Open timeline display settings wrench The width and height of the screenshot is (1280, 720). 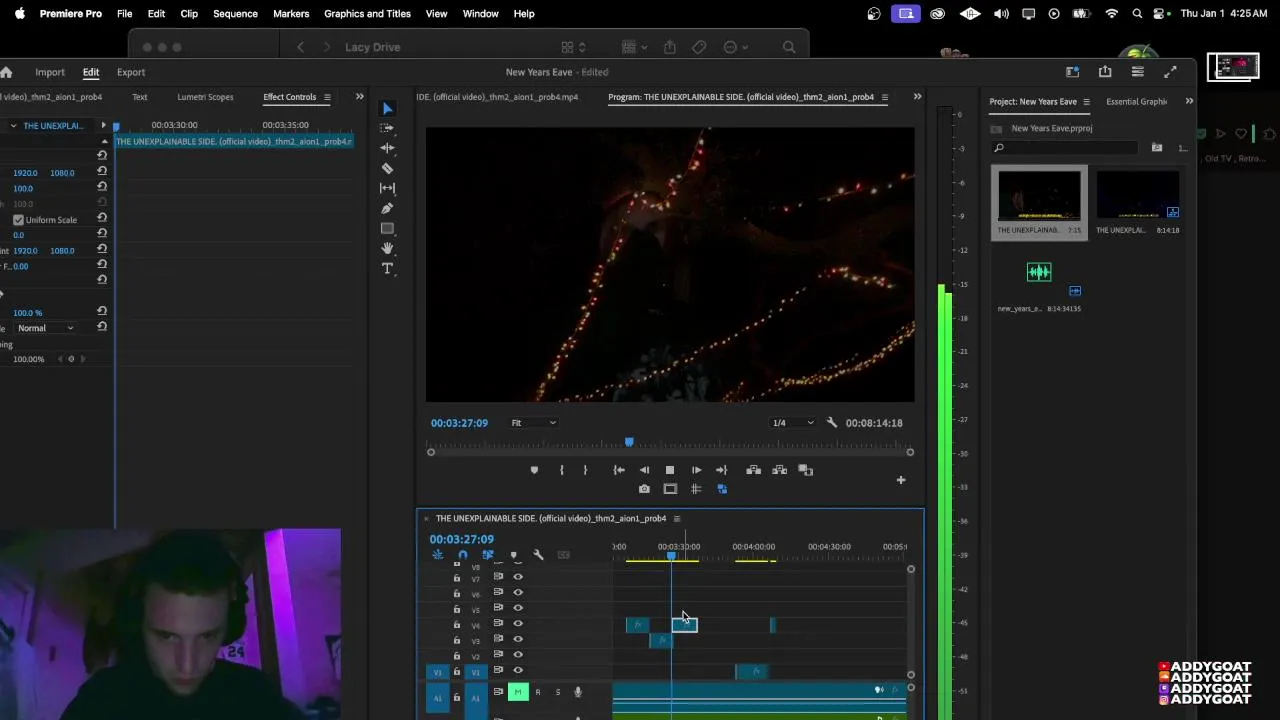click(538, 555)
